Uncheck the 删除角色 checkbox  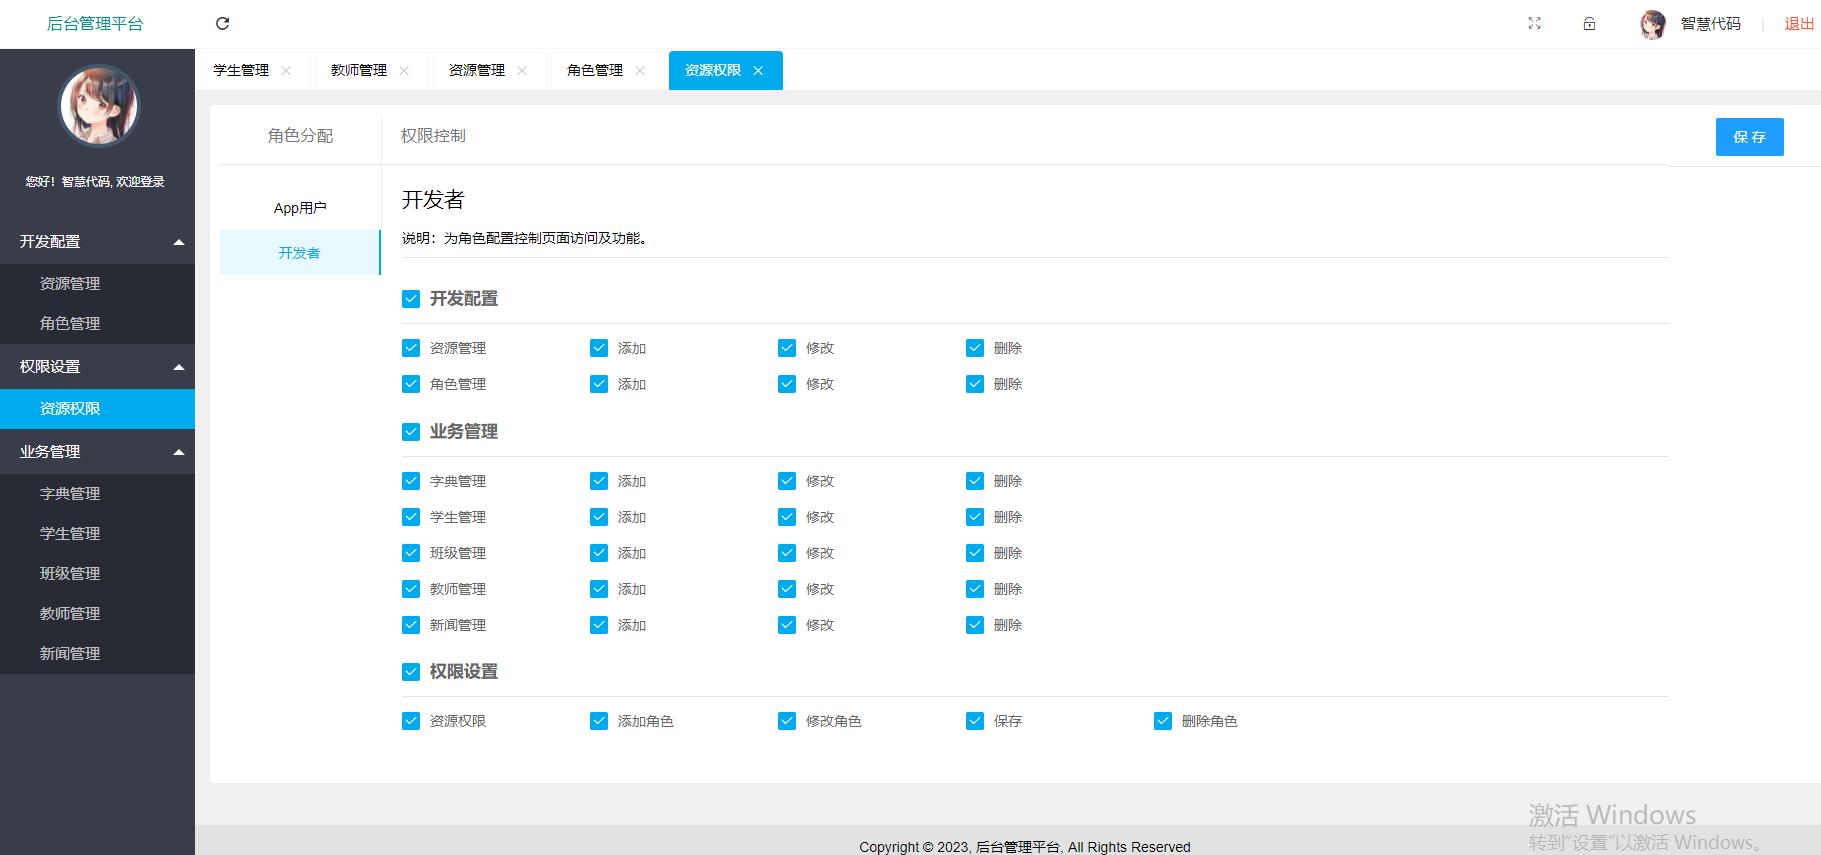[x=1163, y=721]
